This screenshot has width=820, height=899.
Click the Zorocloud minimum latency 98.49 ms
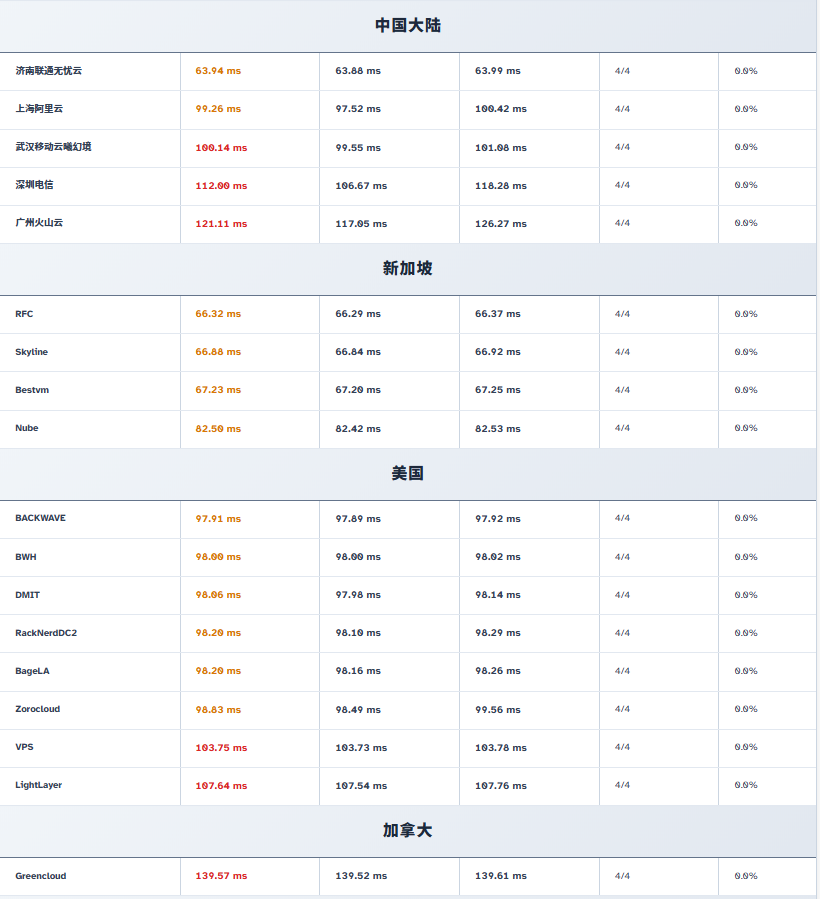click(358, 710)
